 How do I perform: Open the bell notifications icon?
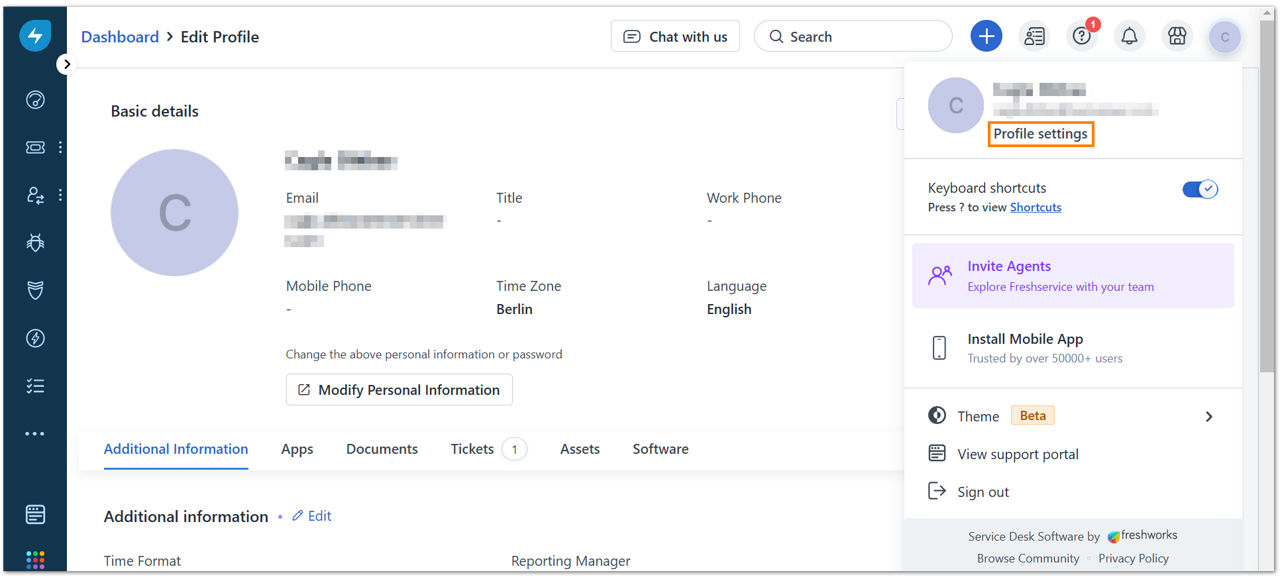(x=1129, y=37)
